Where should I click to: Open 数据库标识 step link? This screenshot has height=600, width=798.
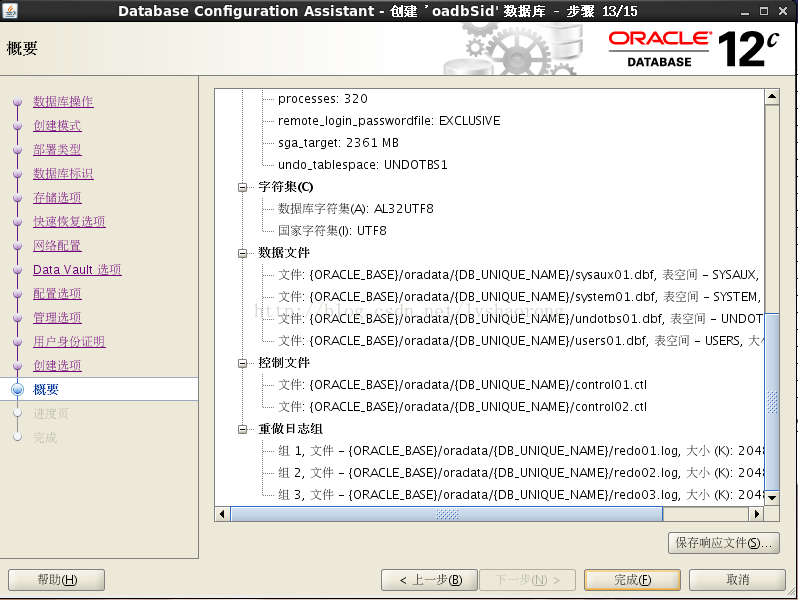63,174
